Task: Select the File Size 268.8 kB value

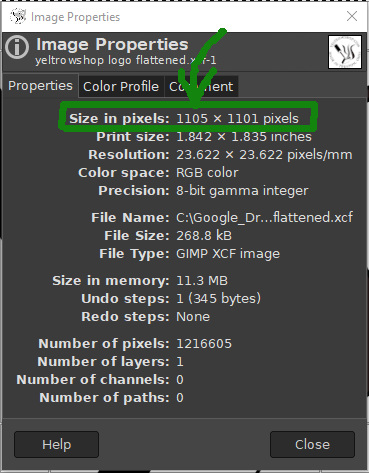Action: click(204, 236)
